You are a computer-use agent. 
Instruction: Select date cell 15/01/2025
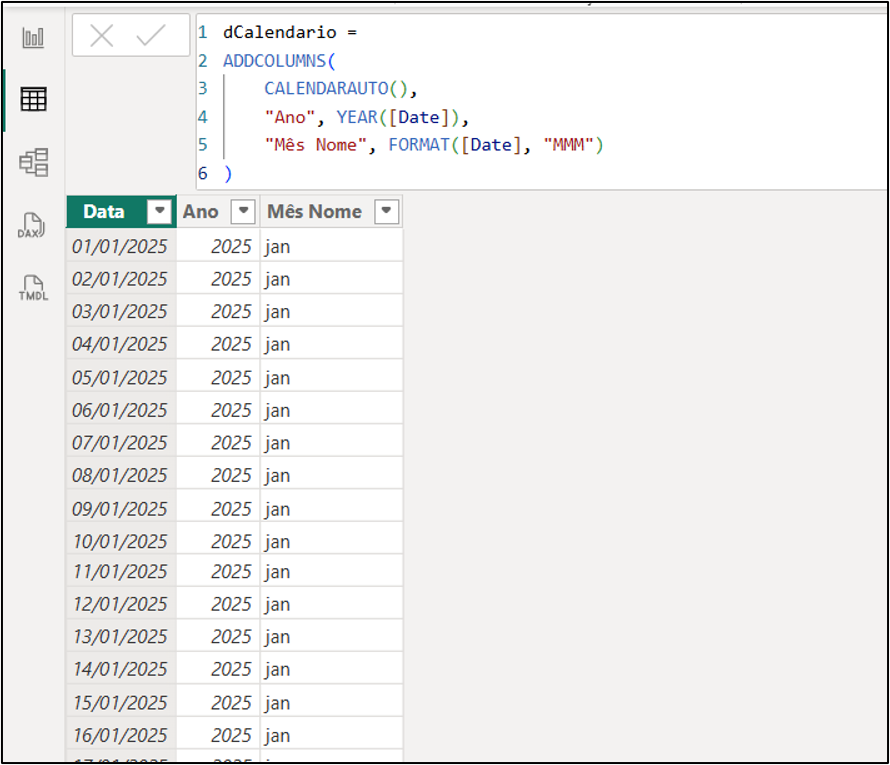(x=121, y=702)
